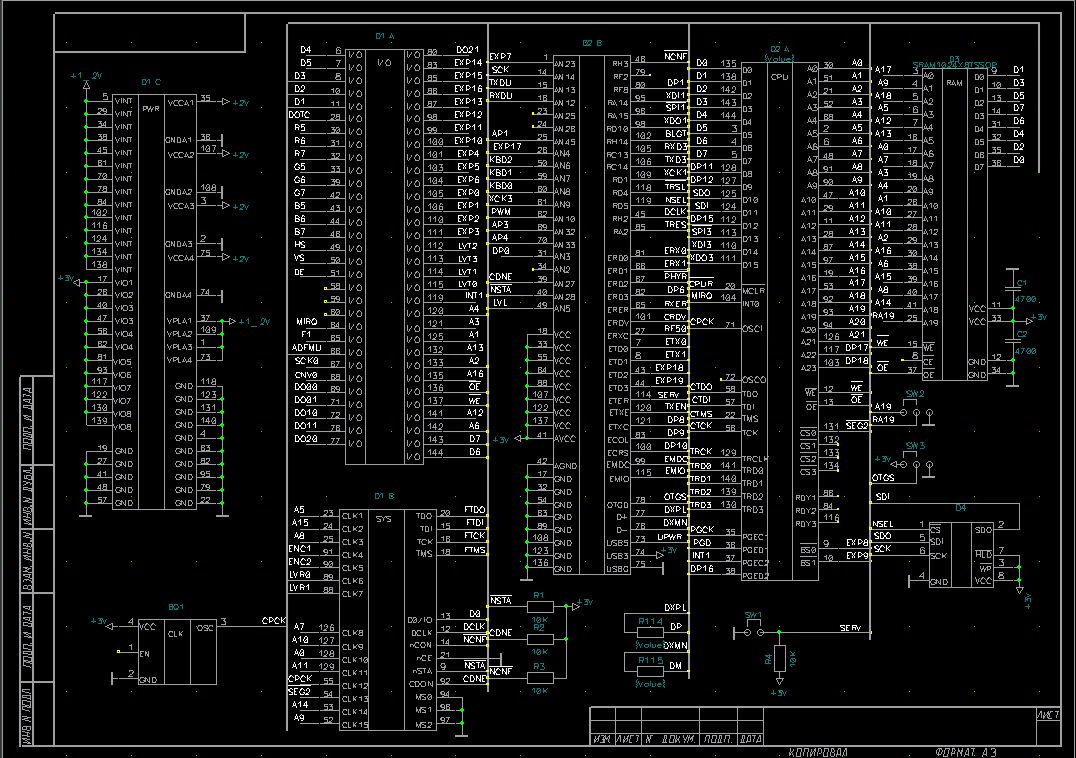
Task: Select resistor R1 symbol
Action: 538,607
